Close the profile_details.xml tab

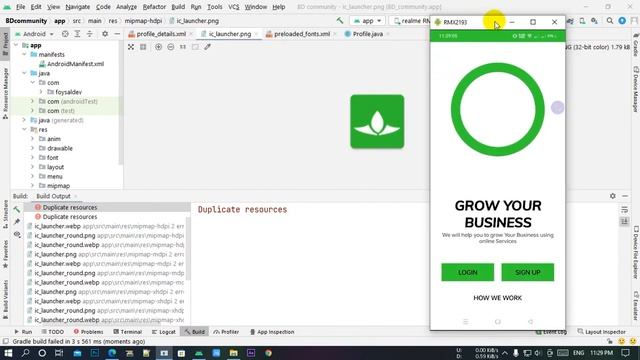(x=191, y=34)
